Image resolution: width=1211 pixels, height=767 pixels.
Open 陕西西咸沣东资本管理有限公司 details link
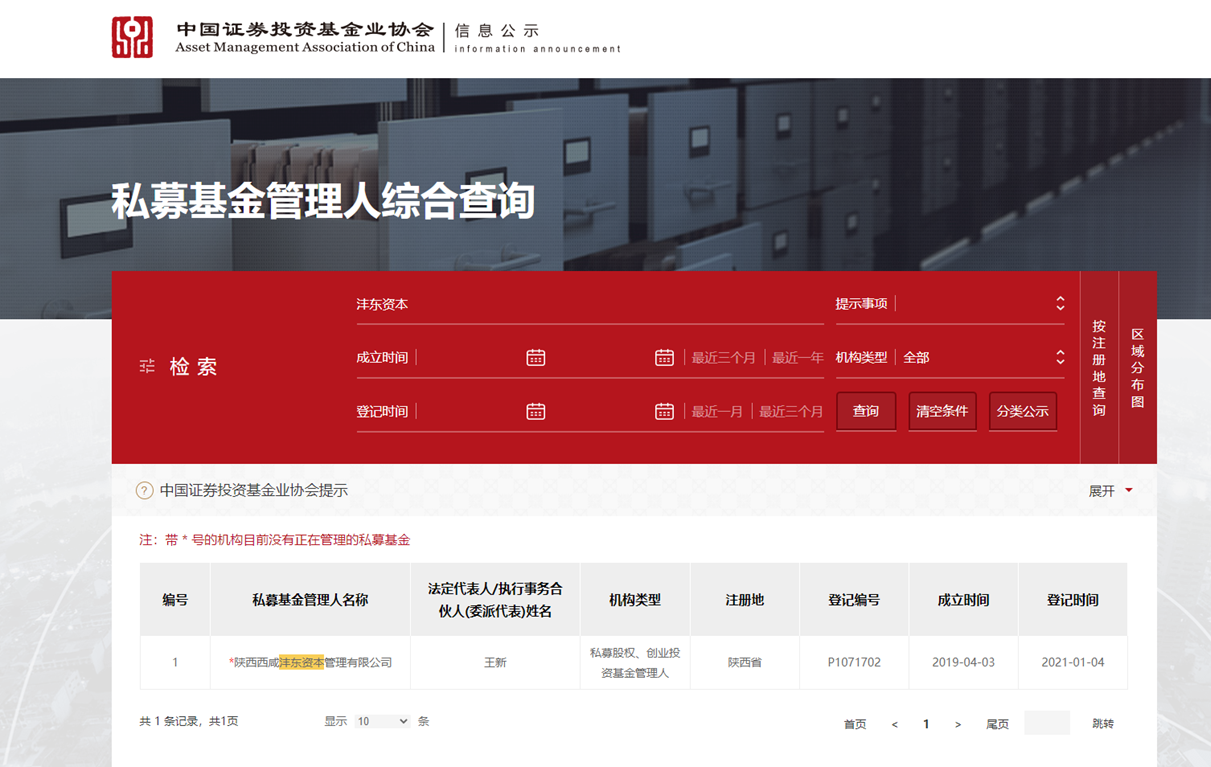tap(312, 663)
